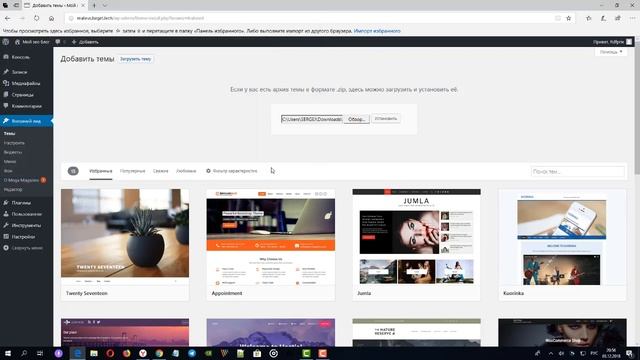This screenshot has height=360, width=640.
Task: Click the share page icon
Action: [618, 18]
